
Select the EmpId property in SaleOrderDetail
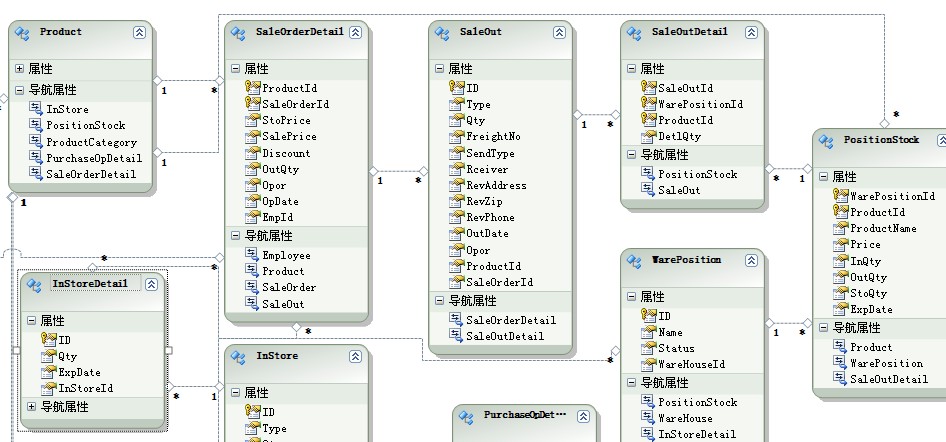278,217
